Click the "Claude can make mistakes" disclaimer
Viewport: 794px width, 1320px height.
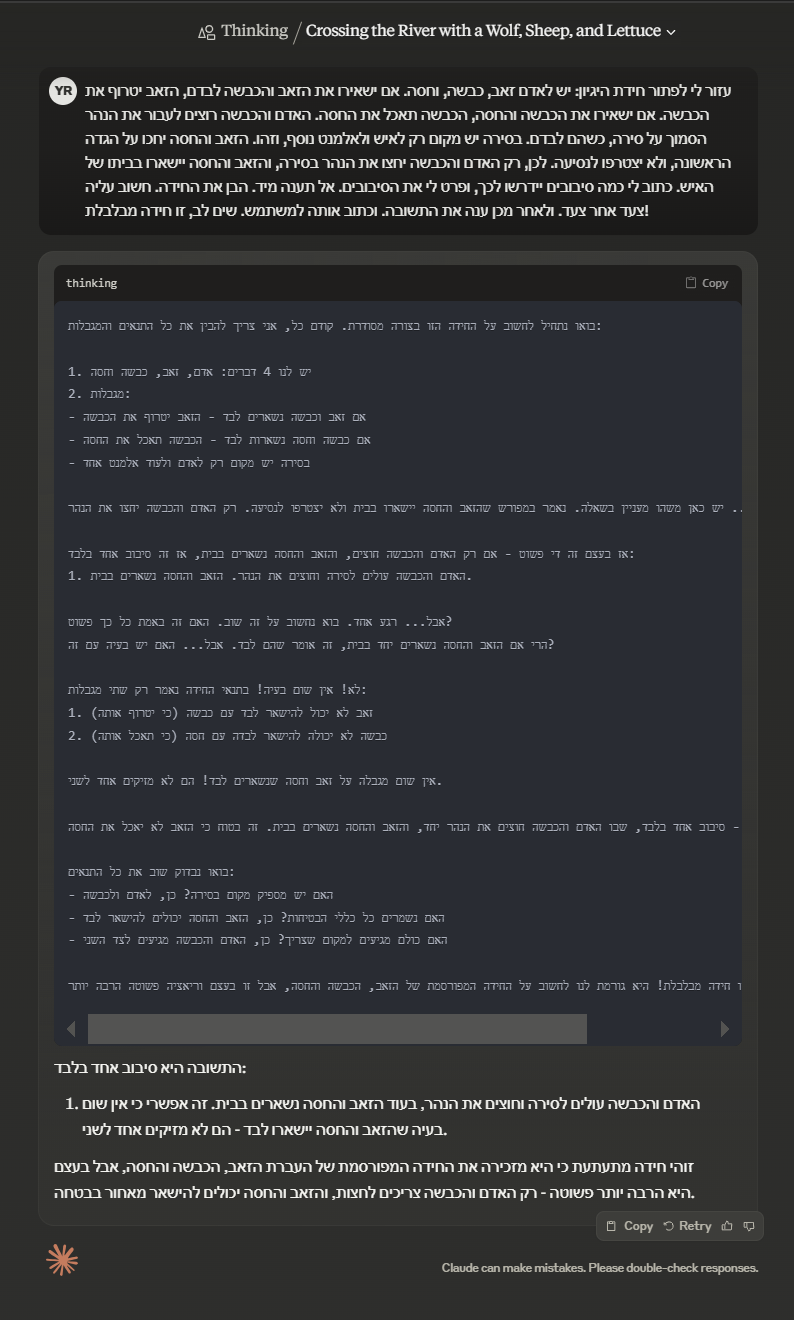point(600,1268)
